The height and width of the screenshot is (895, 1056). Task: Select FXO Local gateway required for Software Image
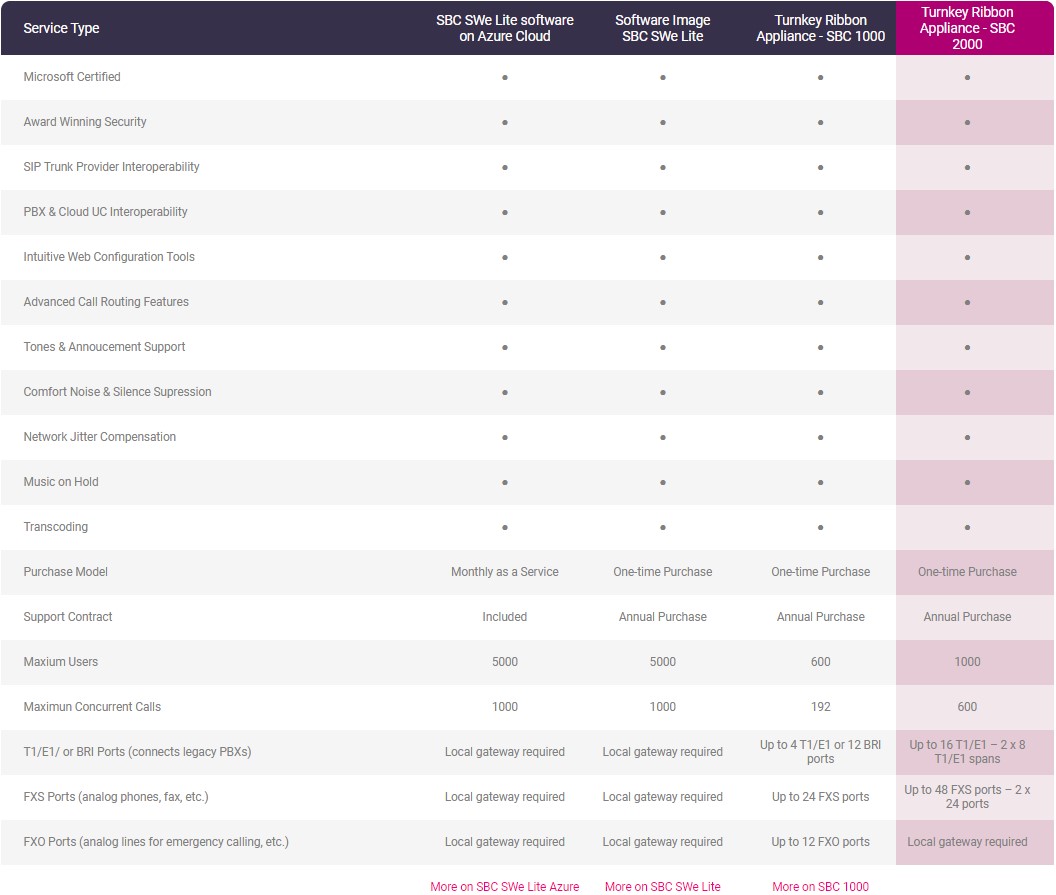[663, 842]
